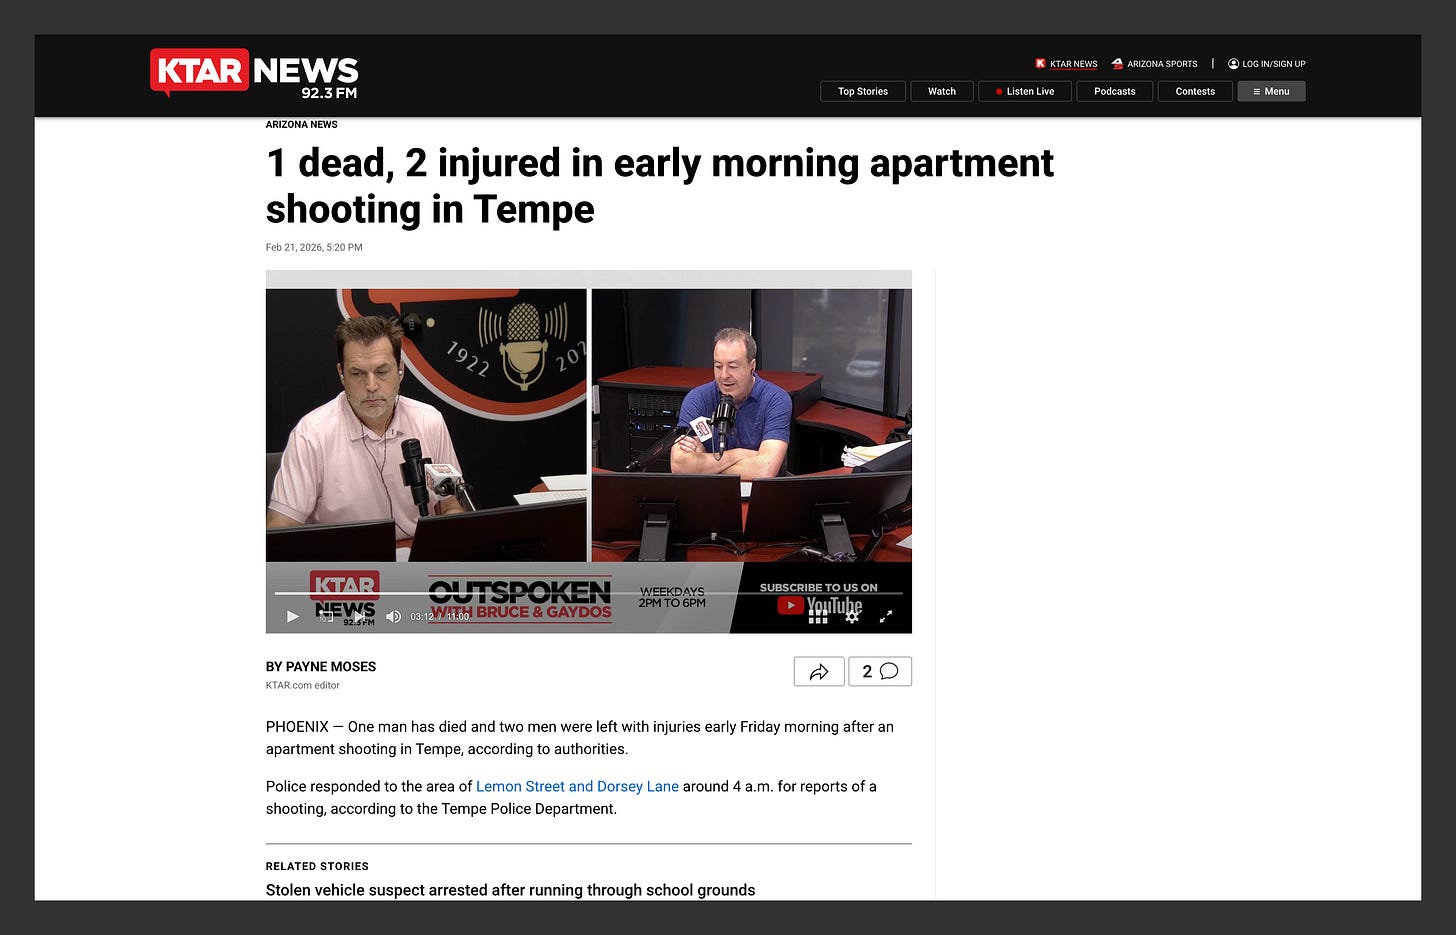Click Listen Live button
This screenshot has height=935, width=1456.
click(1025, 91)
